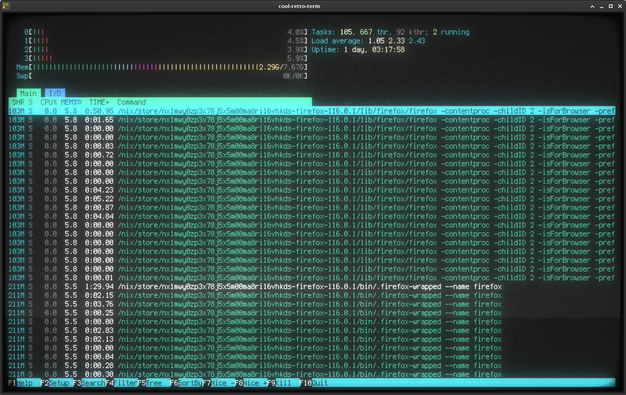Click the F1 Help function key
The image size is (626, 395).
(x=24, y=383)
